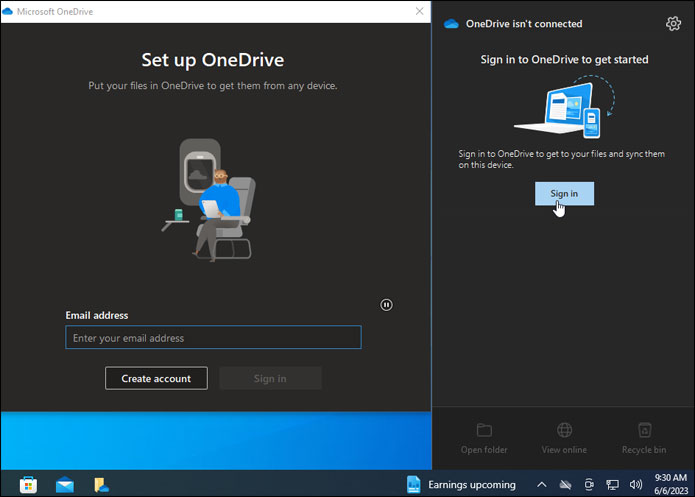The height and width of the screenshot is (497, 695).
Task: Click the Email address input field
Action: pos(213,338)
